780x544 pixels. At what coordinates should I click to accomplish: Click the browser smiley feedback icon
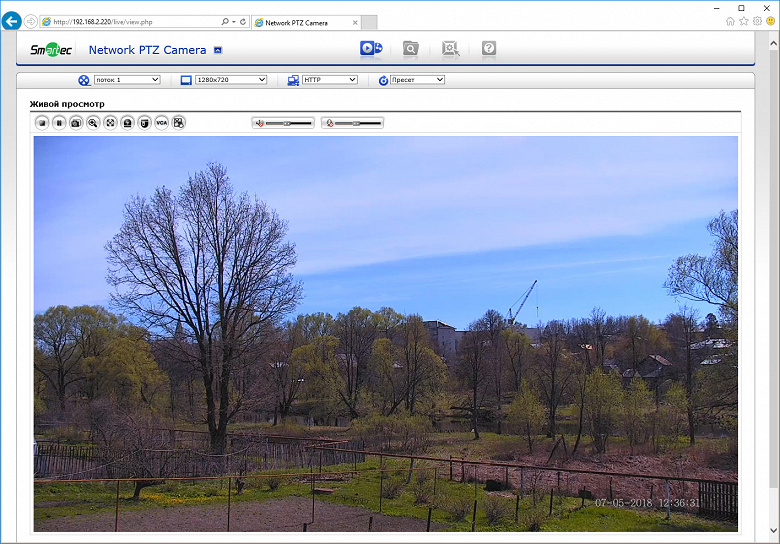tap(771, 21)
